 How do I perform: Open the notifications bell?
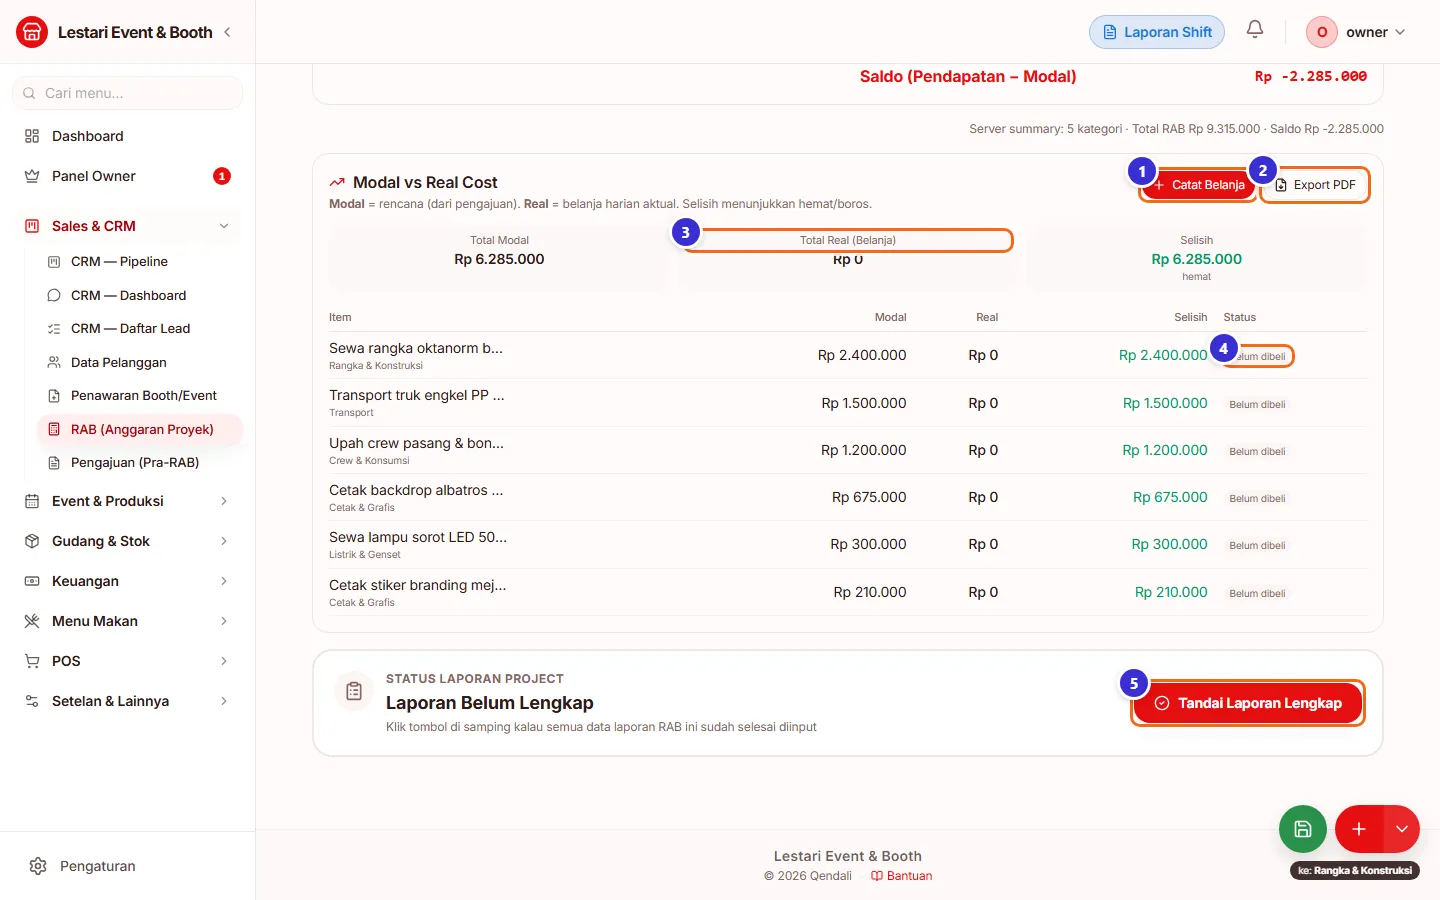1255,30
